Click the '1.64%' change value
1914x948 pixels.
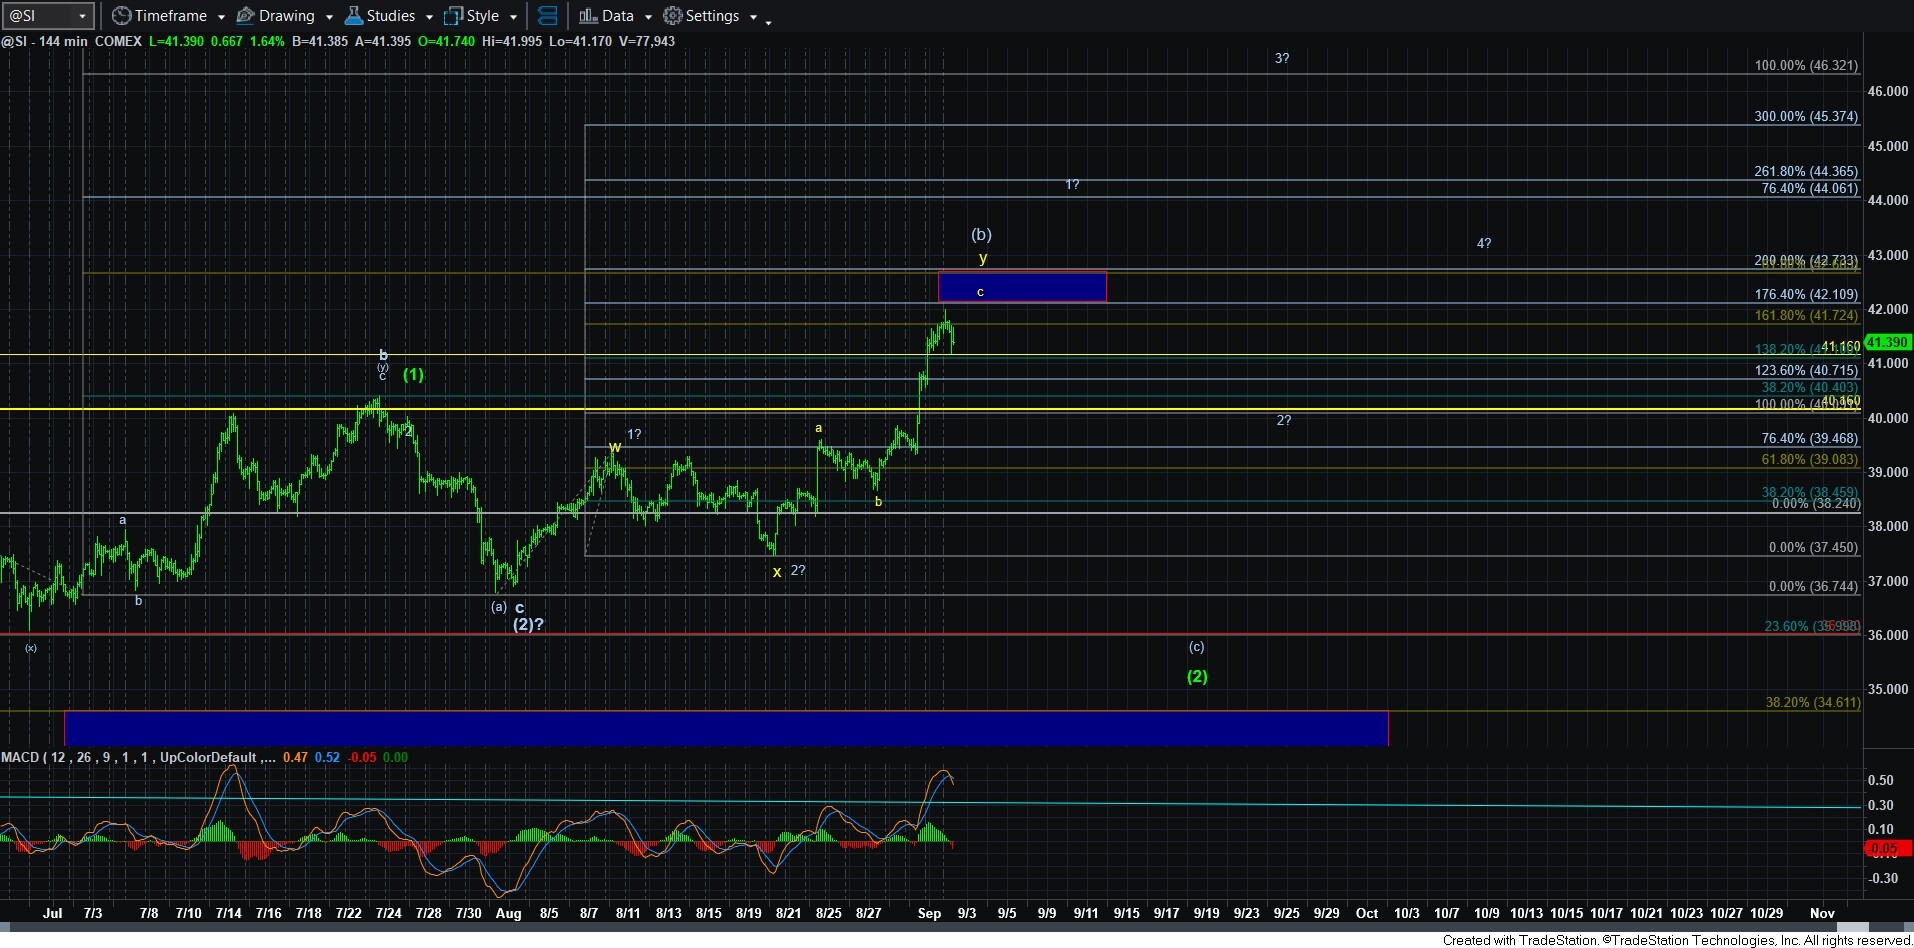267,41
